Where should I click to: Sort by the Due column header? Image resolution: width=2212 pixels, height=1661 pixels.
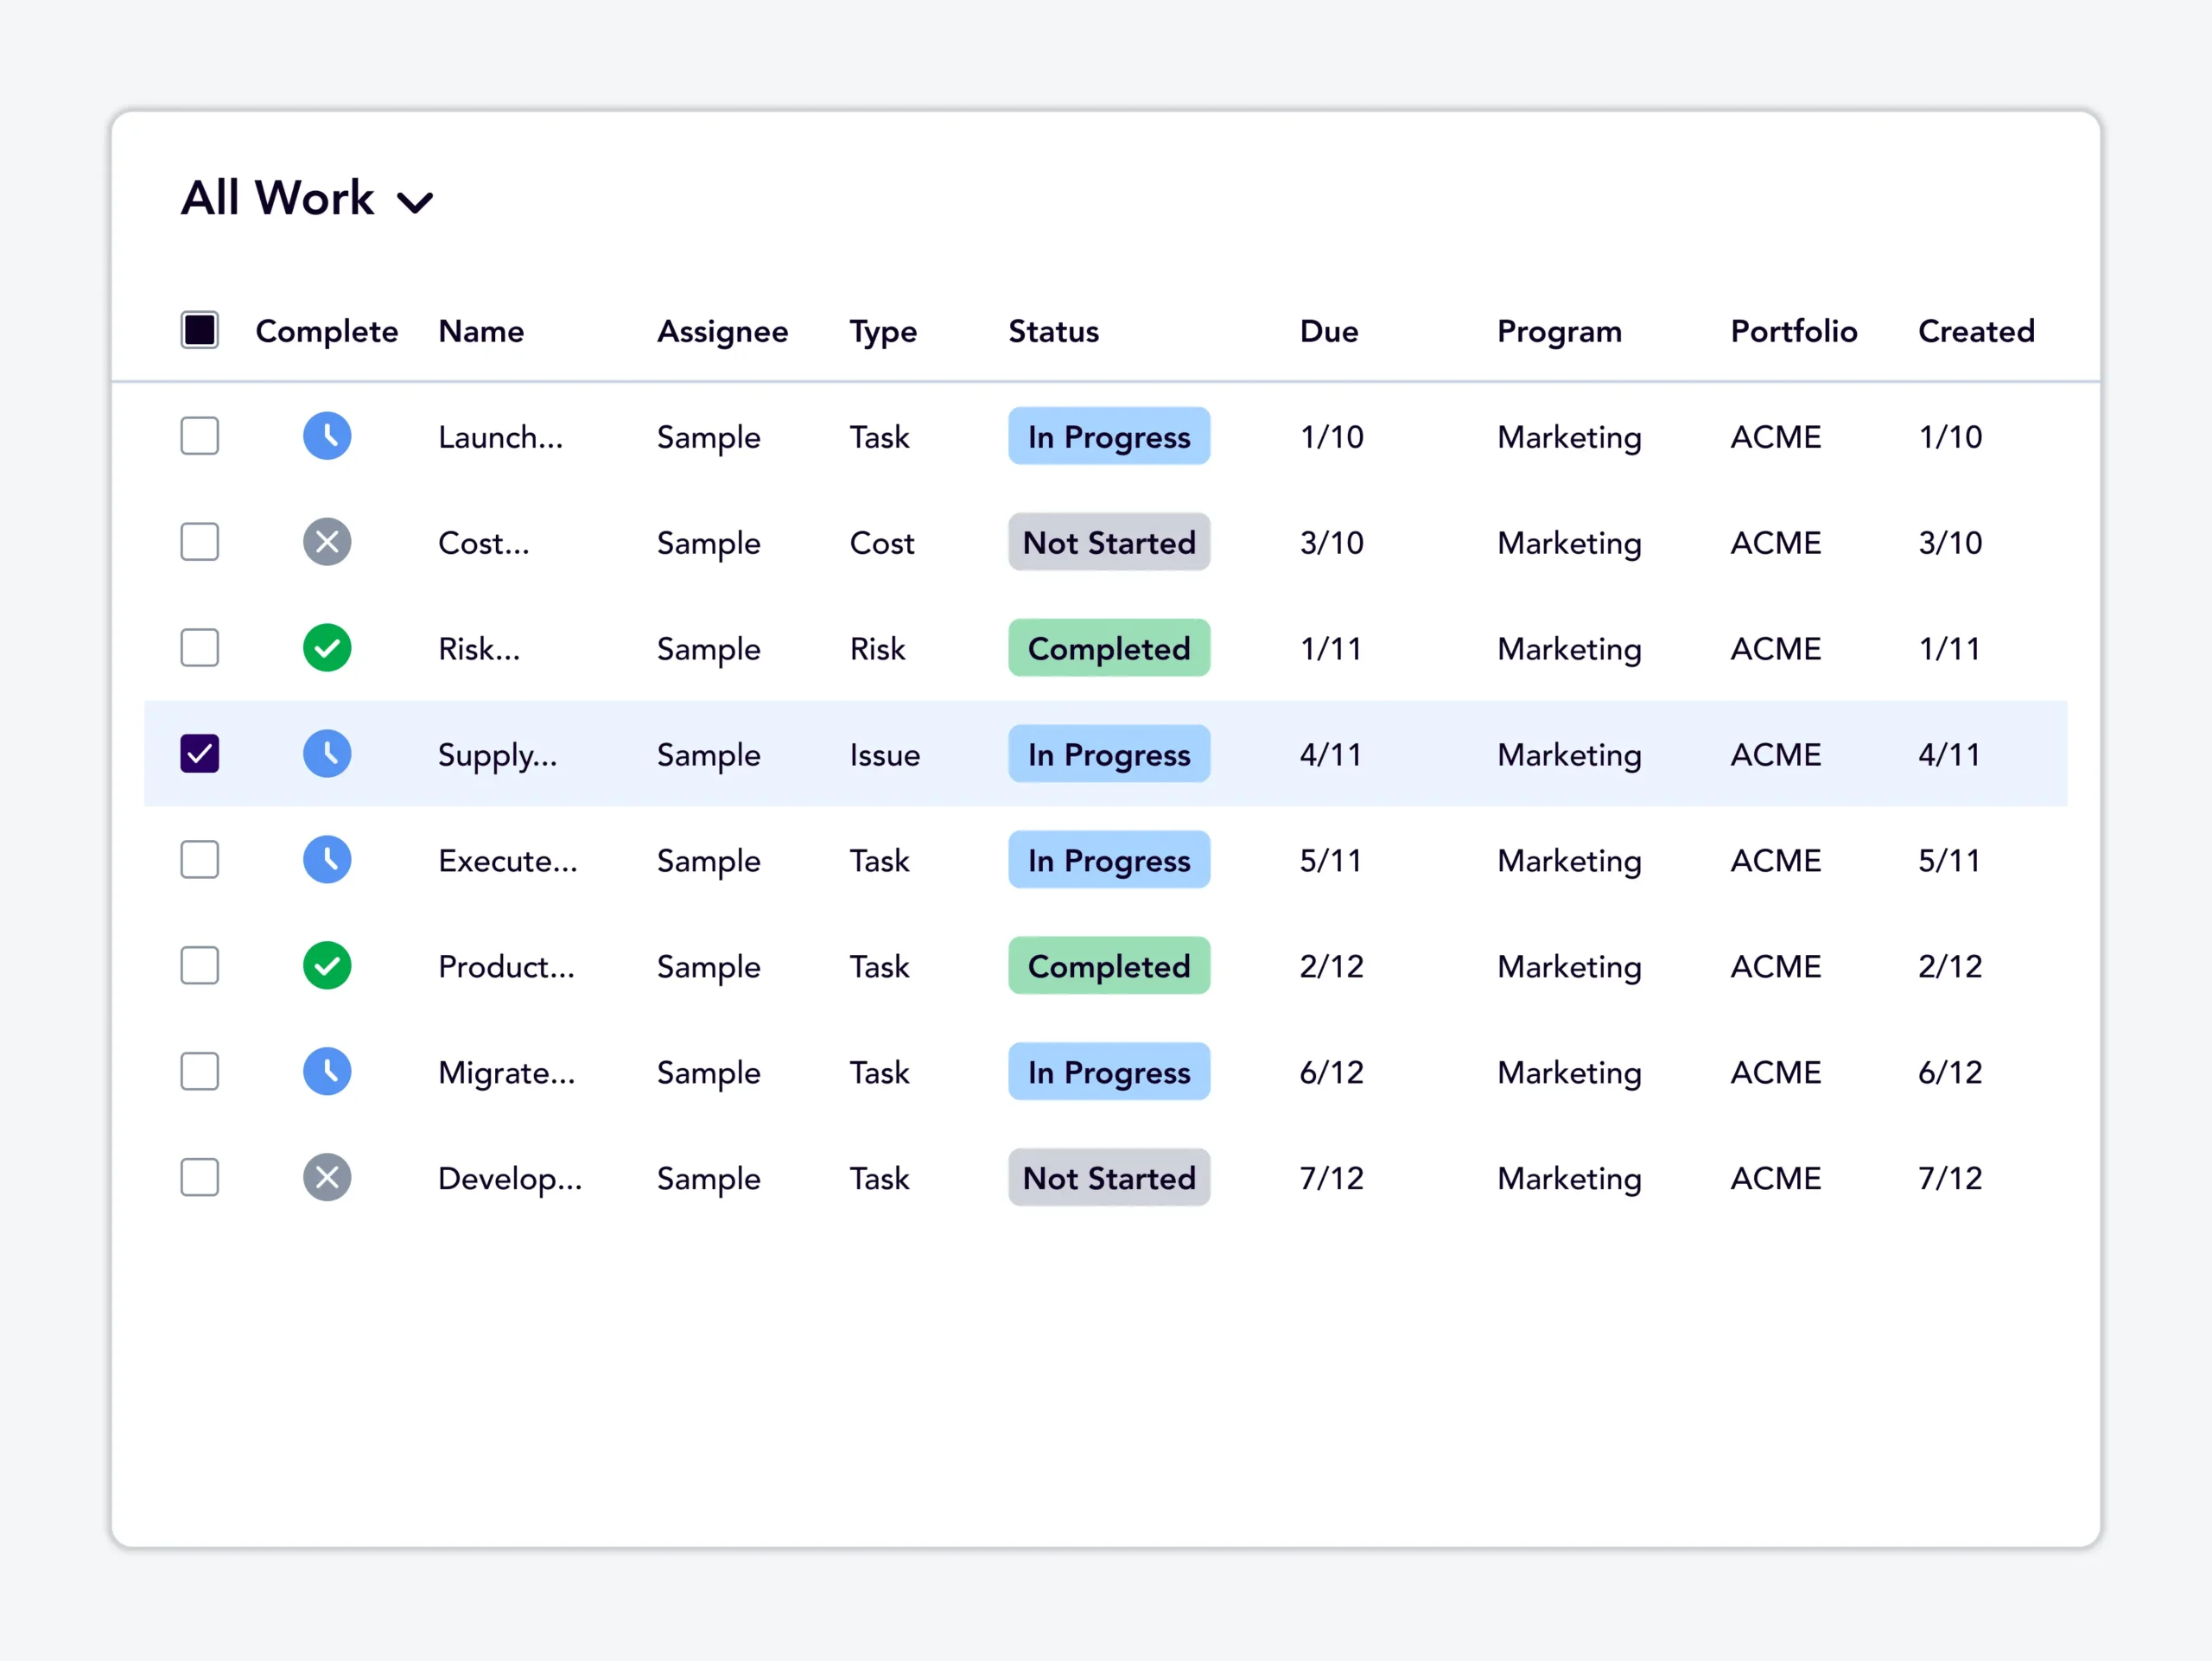1329,331
